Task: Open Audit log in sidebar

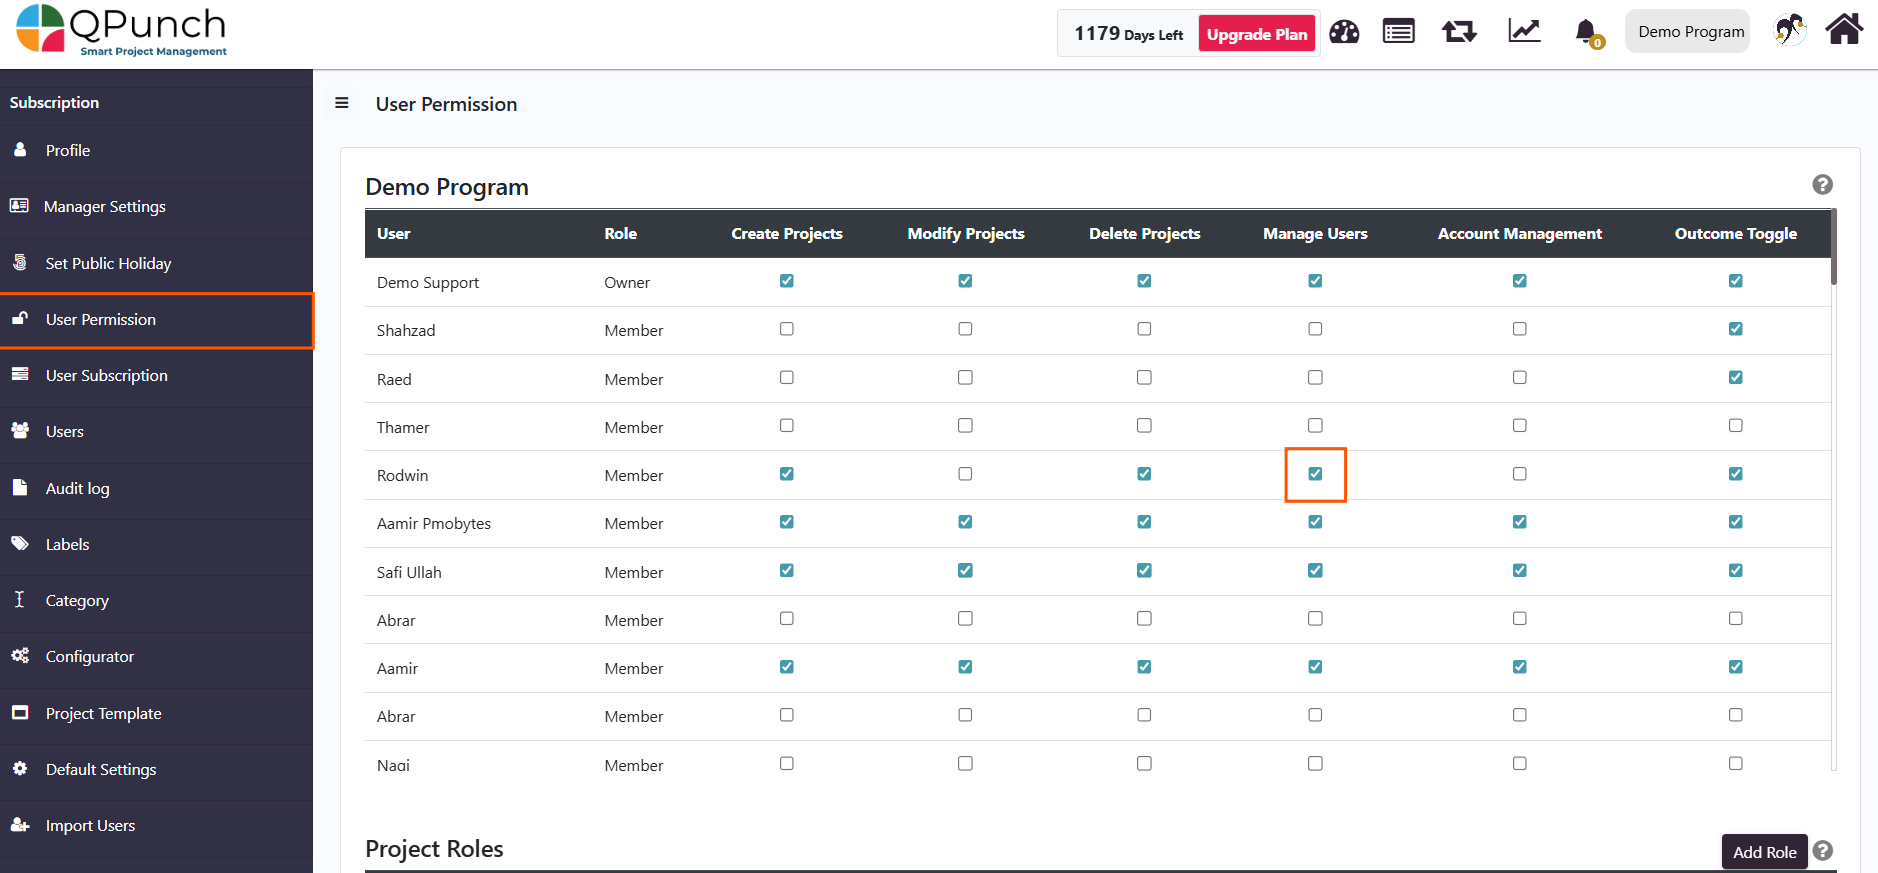Action: [77, 489]
